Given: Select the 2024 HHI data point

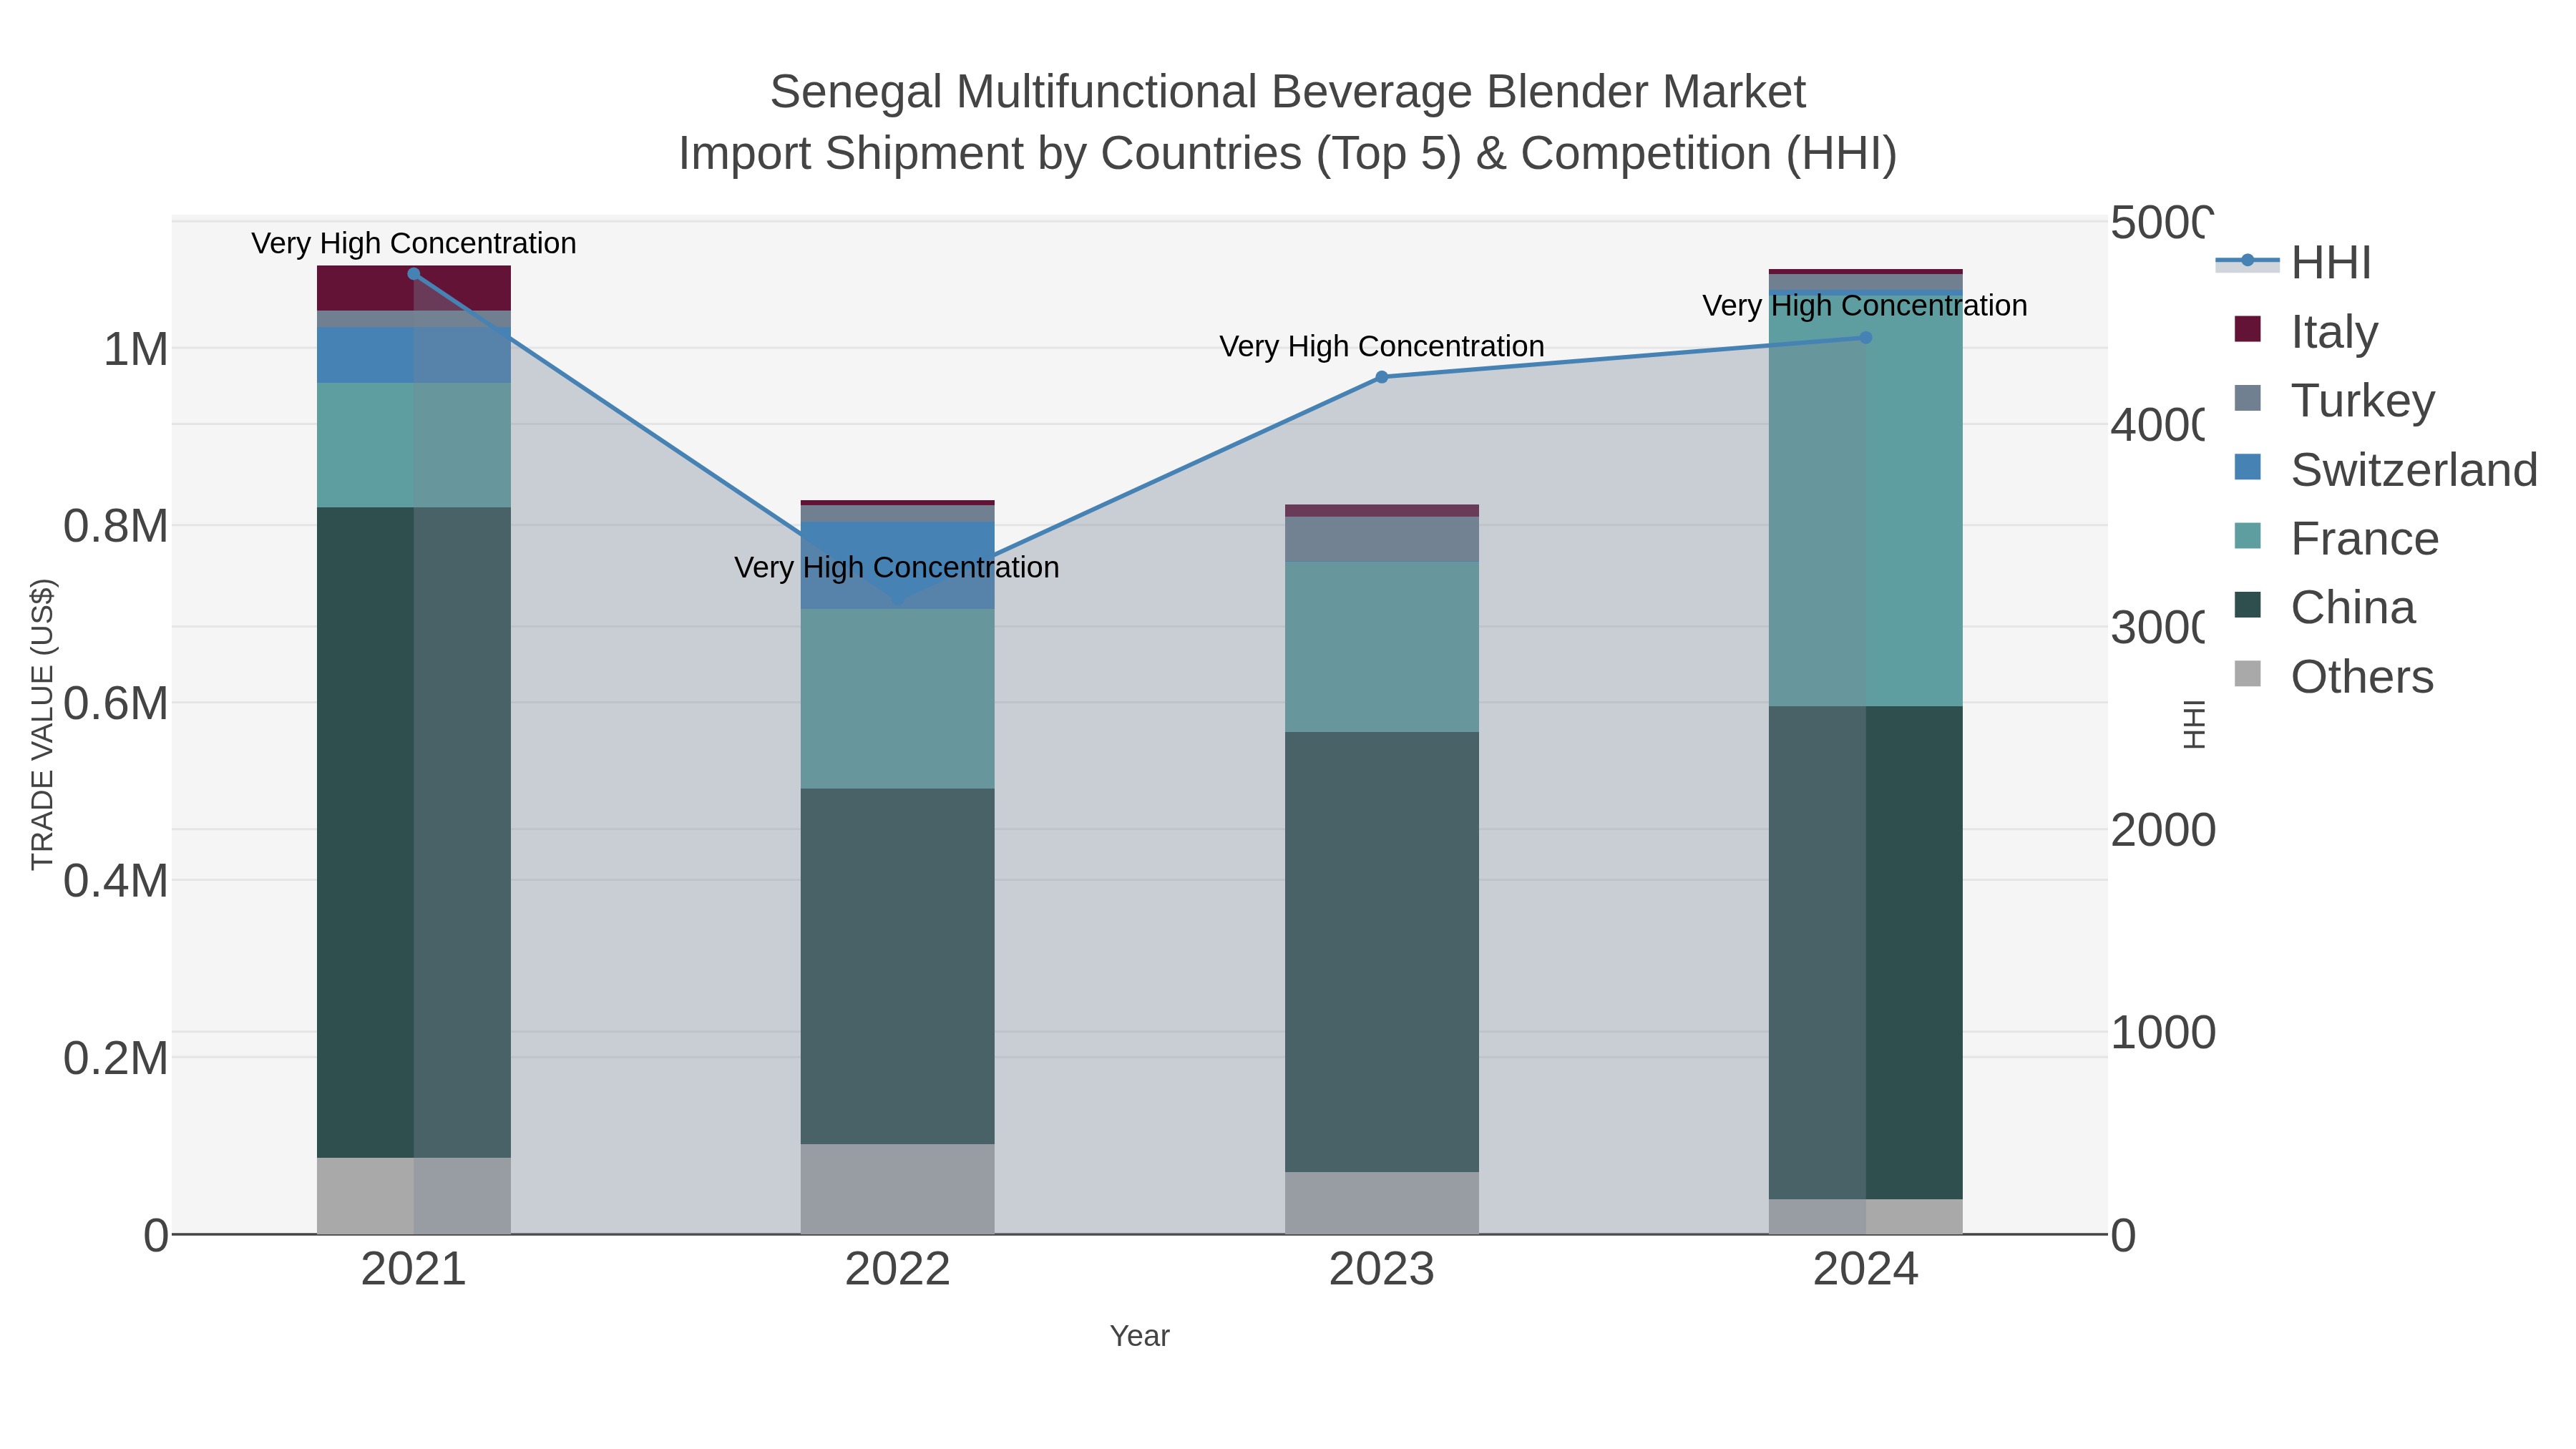Looking at the screenshot, I should (x=1866, y=338).
